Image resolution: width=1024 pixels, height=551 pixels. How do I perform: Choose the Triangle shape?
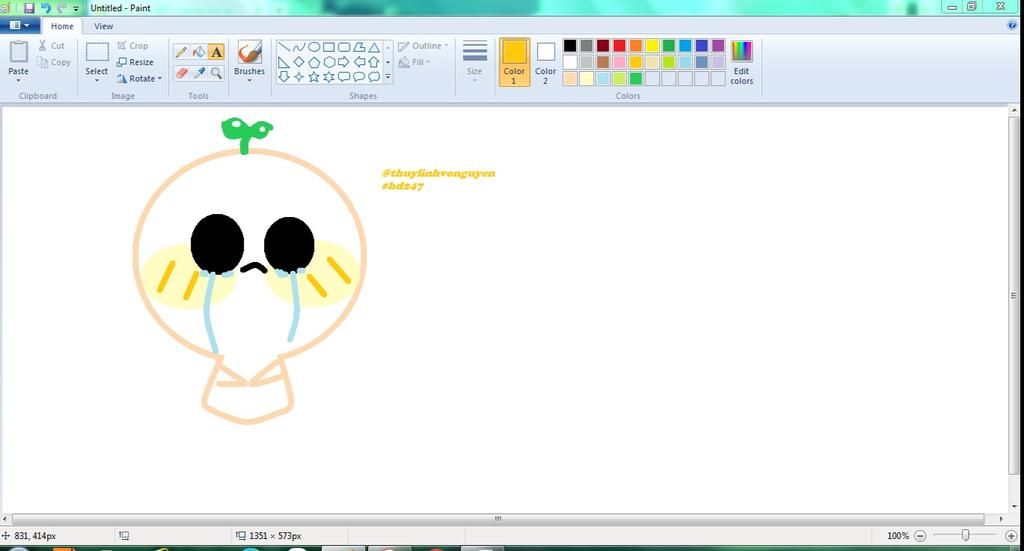click(374, 47)
